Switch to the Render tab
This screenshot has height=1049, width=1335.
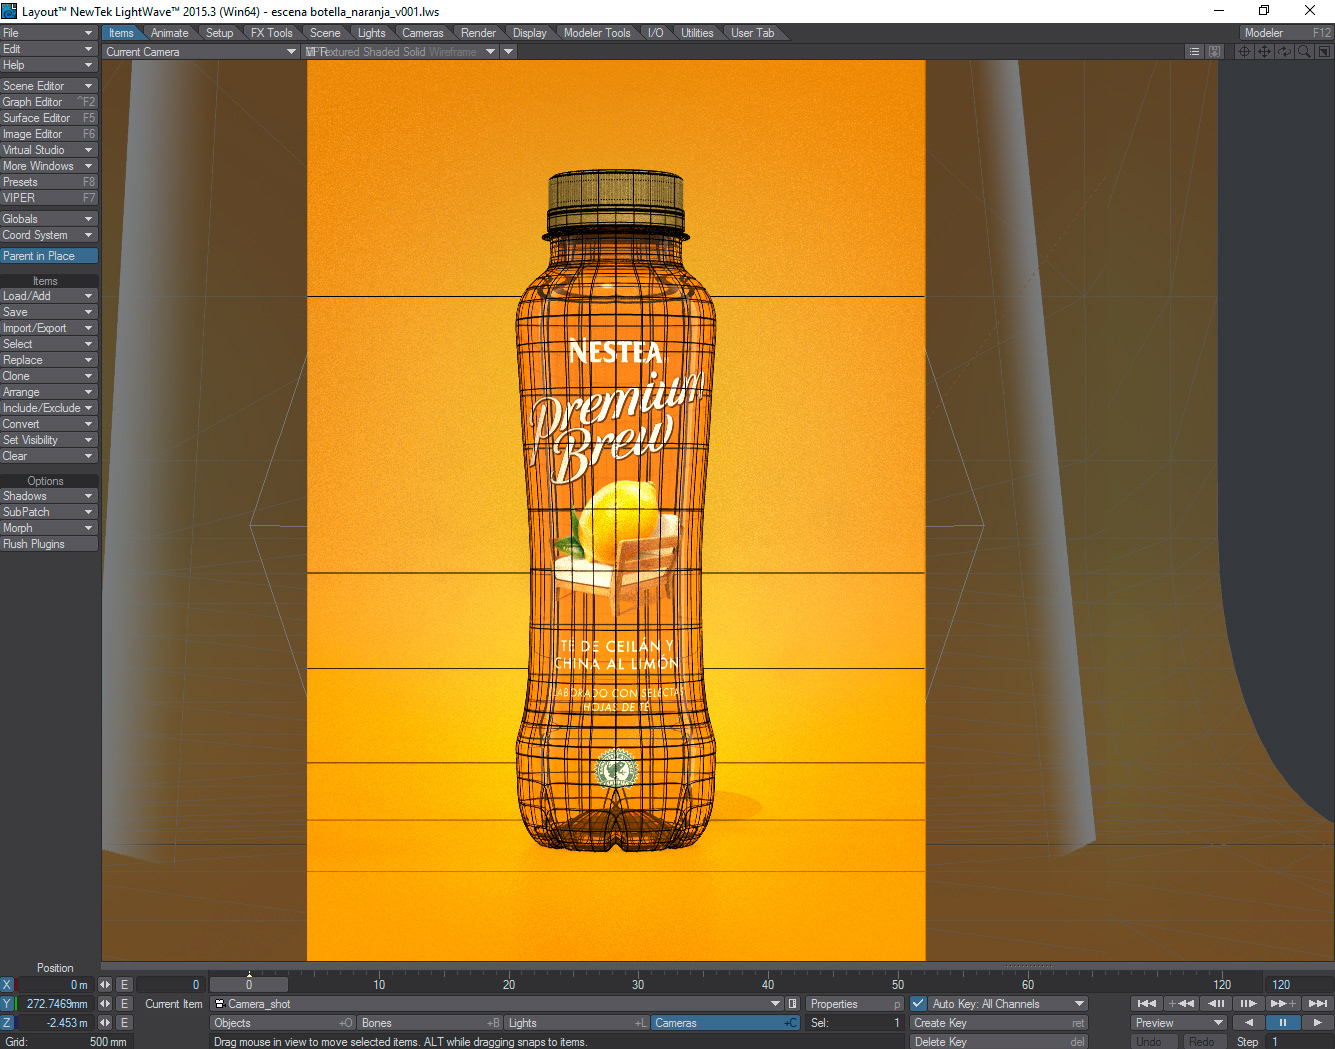click(x=478, y=33)
